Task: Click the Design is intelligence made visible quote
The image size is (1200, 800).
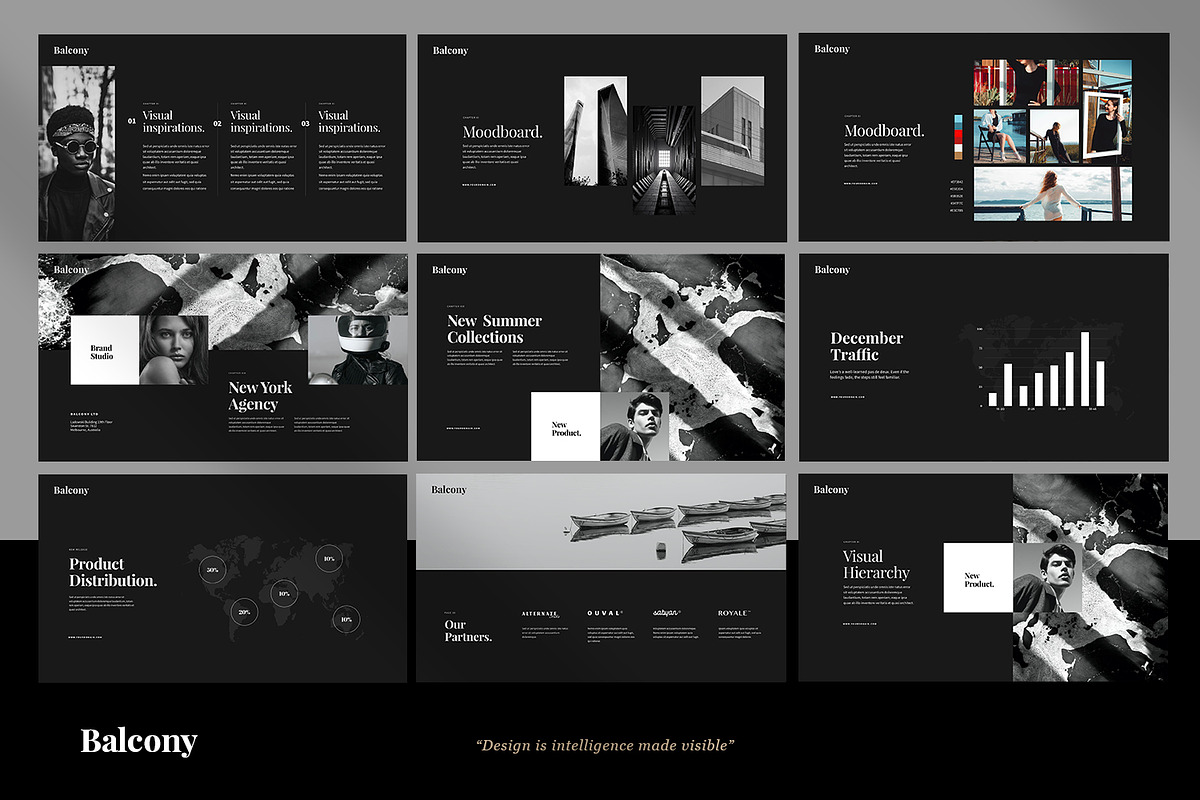Action: click(606, 745)
